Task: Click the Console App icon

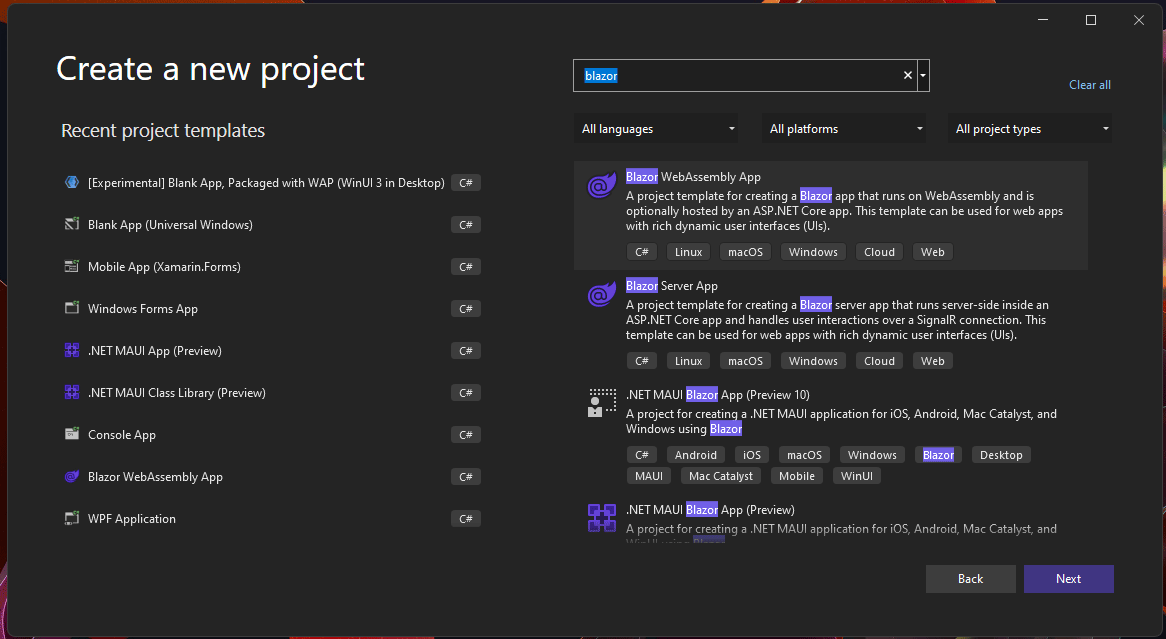Action: (x=72, y=434)
